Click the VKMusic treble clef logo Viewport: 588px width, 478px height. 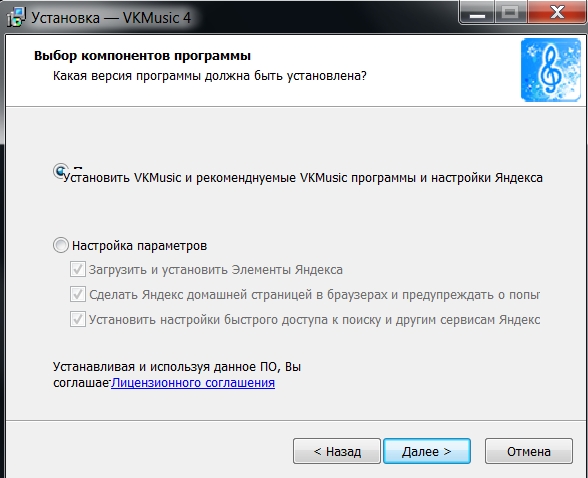pyautogui.click(x=550, y=70)
